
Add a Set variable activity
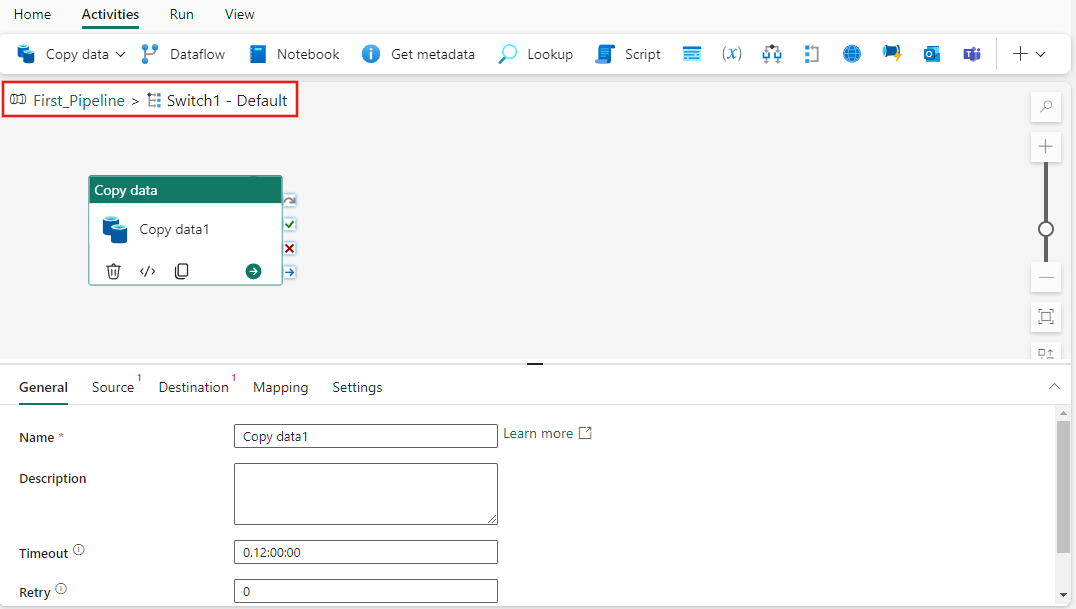click(731, 54)
